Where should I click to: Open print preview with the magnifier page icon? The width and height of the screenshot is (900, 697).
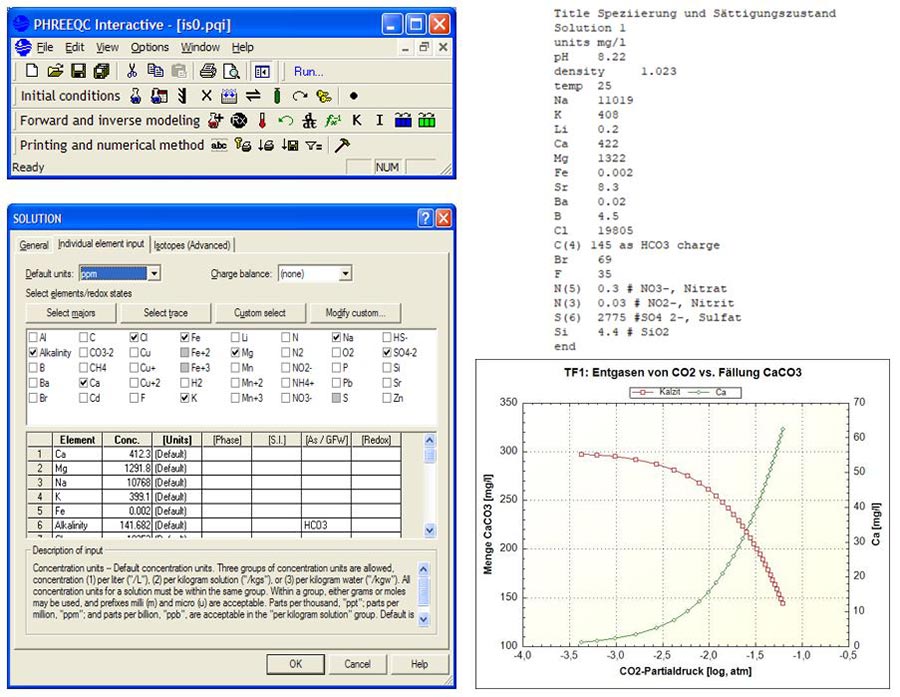click(x=231, y=71)
